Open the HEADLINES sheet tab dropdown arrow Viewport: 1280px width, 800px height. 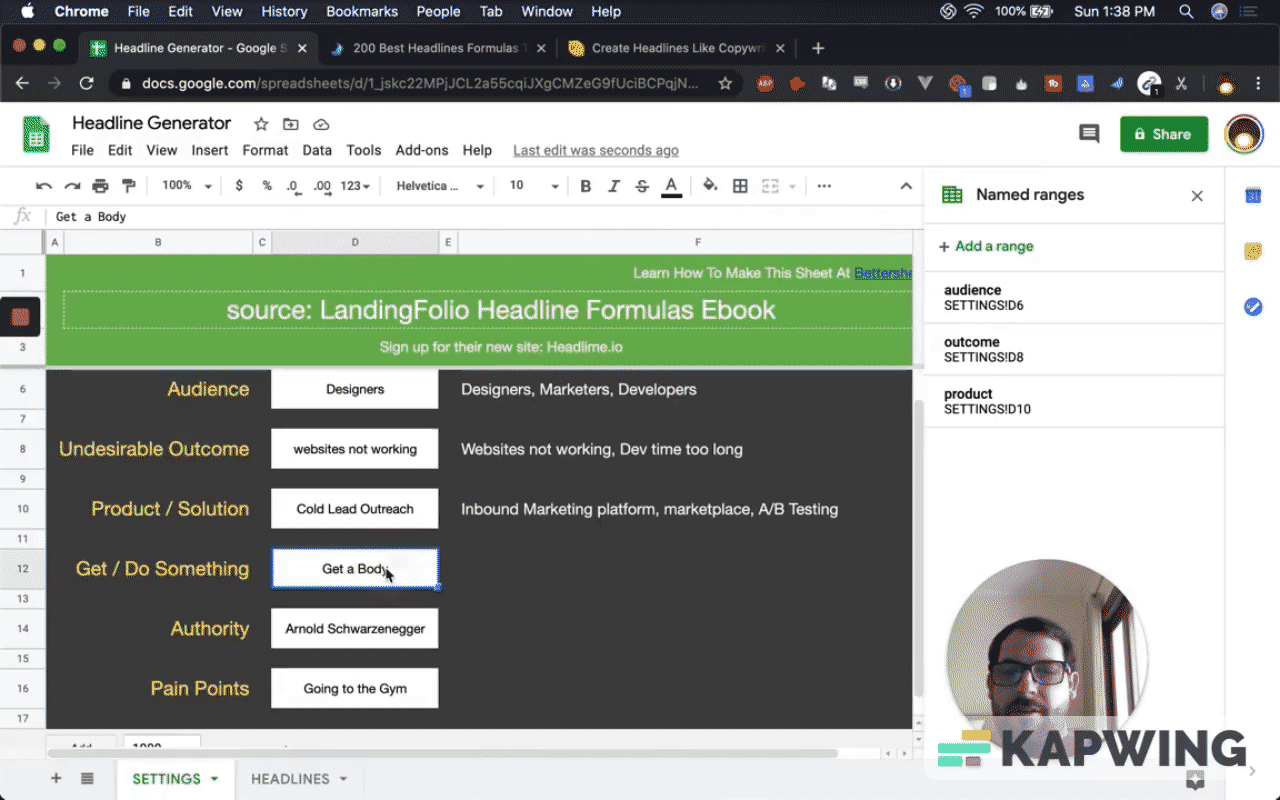(x=343, y=779)
